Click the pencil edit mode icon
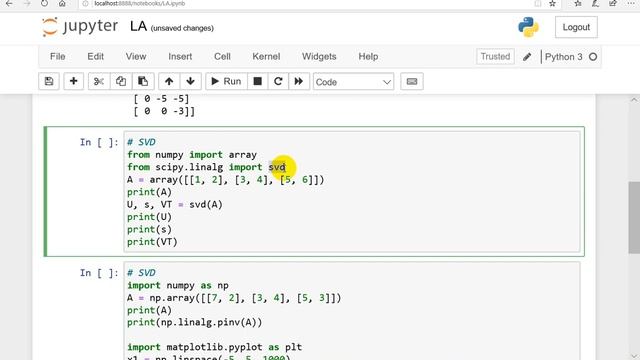 coord(527,57)
